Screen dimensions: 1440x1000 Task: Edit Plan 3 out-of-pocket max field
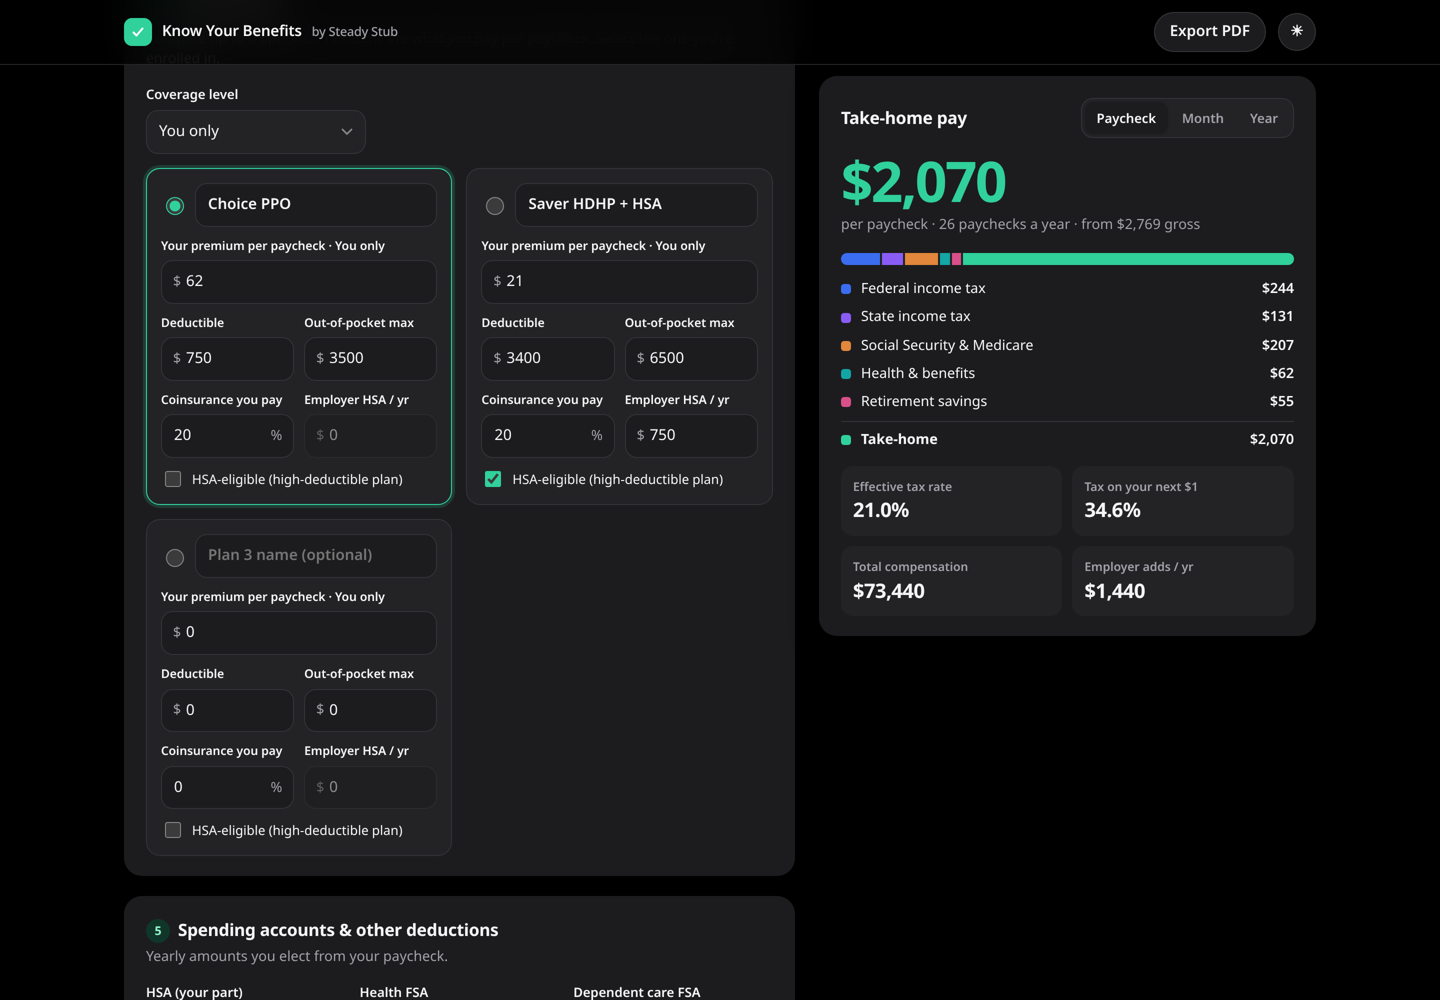coord(370,710)
